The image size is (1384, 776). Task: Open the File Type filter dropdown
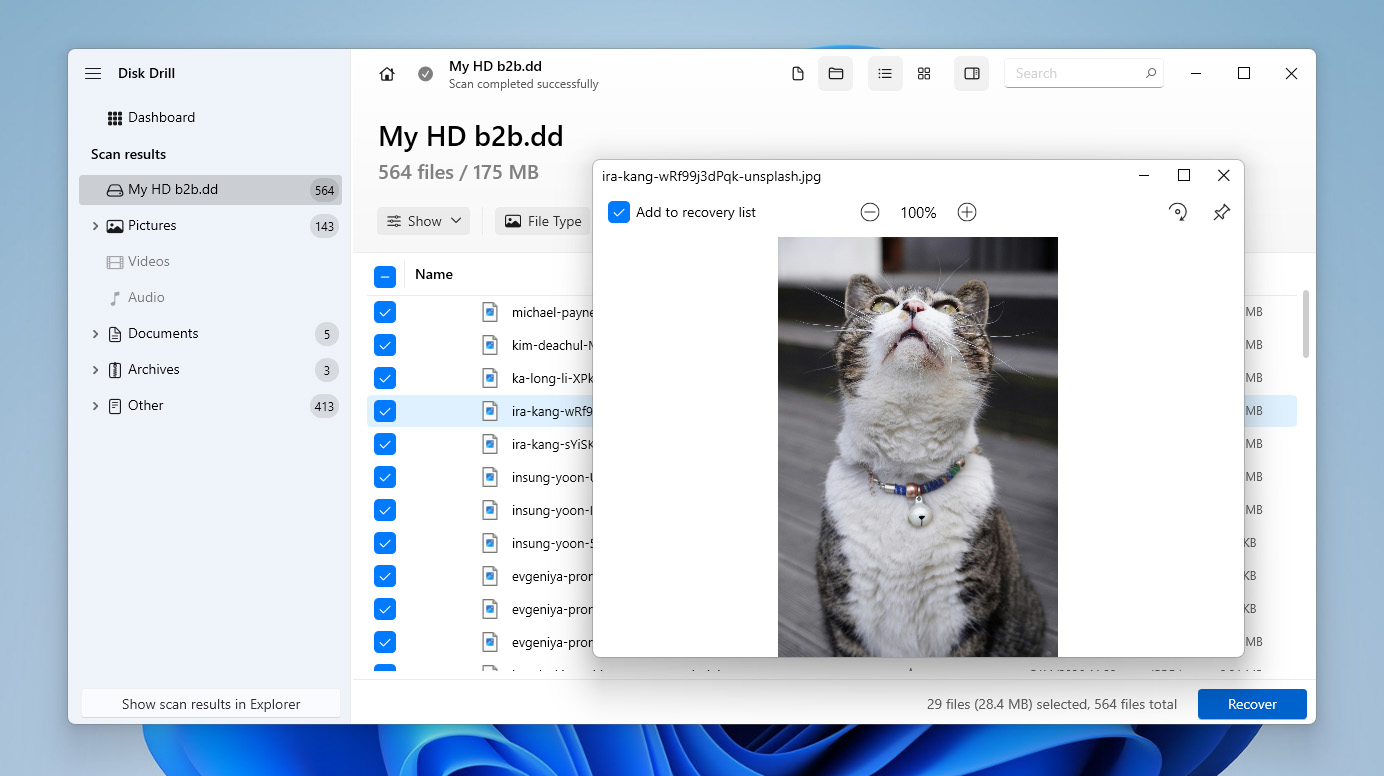pos(543,221)
